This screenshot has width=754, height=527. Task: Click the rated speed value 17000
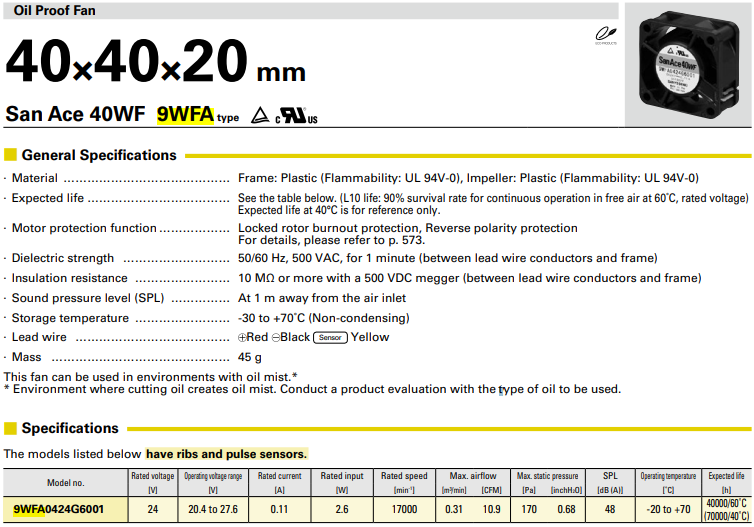pos(404,510)
